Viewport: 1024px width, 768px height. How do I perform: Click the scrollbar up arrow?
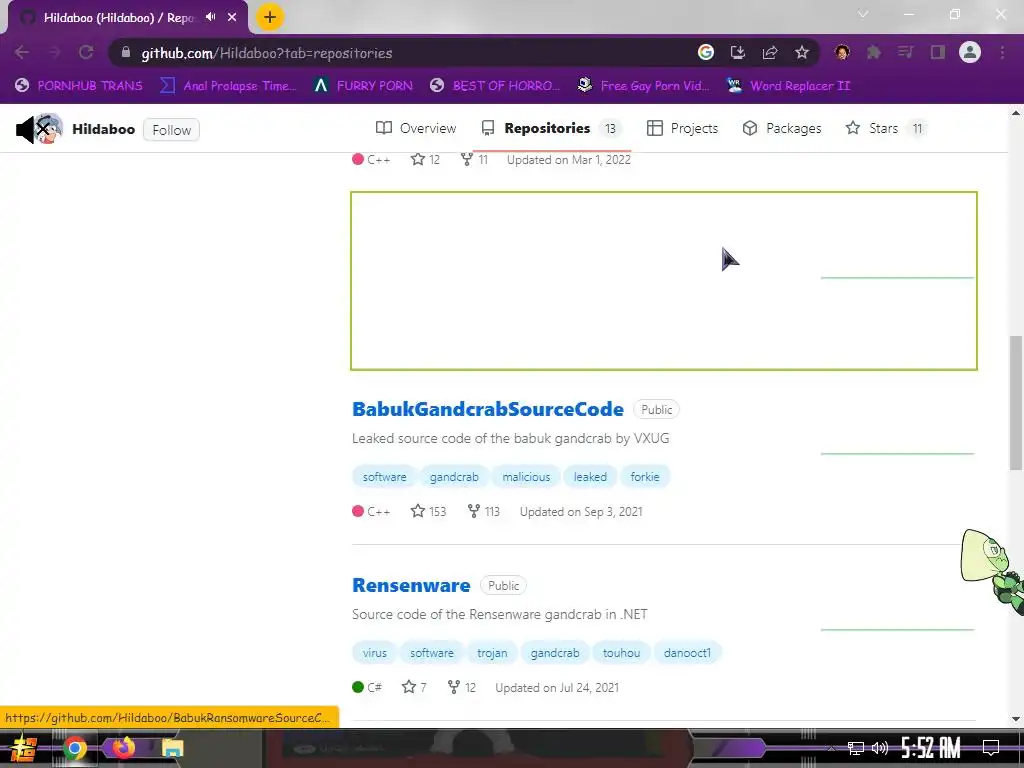[x=1016, y=112]
